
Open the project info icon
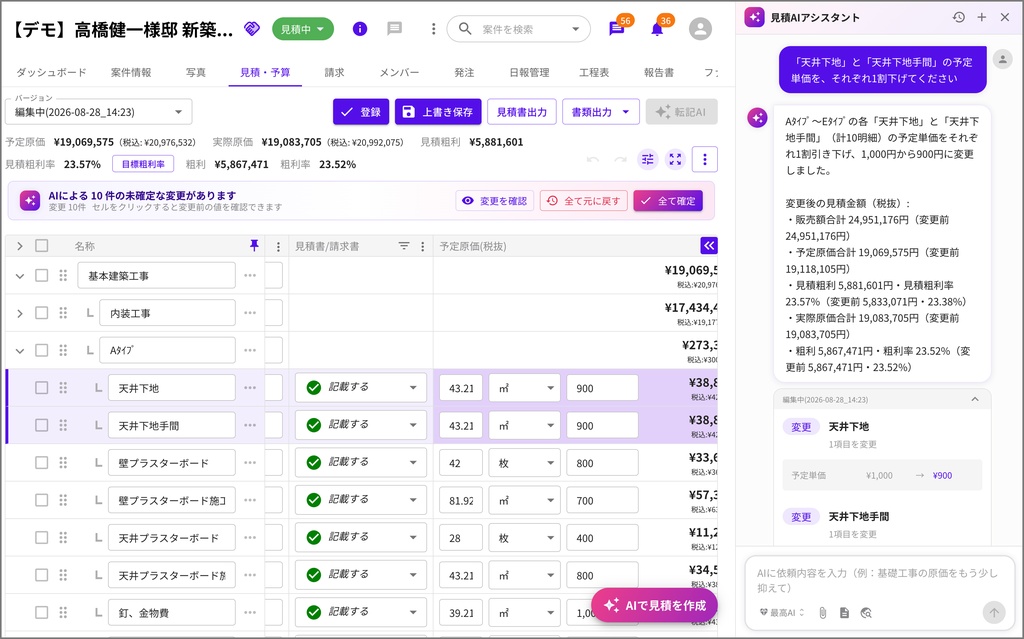coord(360,29)
